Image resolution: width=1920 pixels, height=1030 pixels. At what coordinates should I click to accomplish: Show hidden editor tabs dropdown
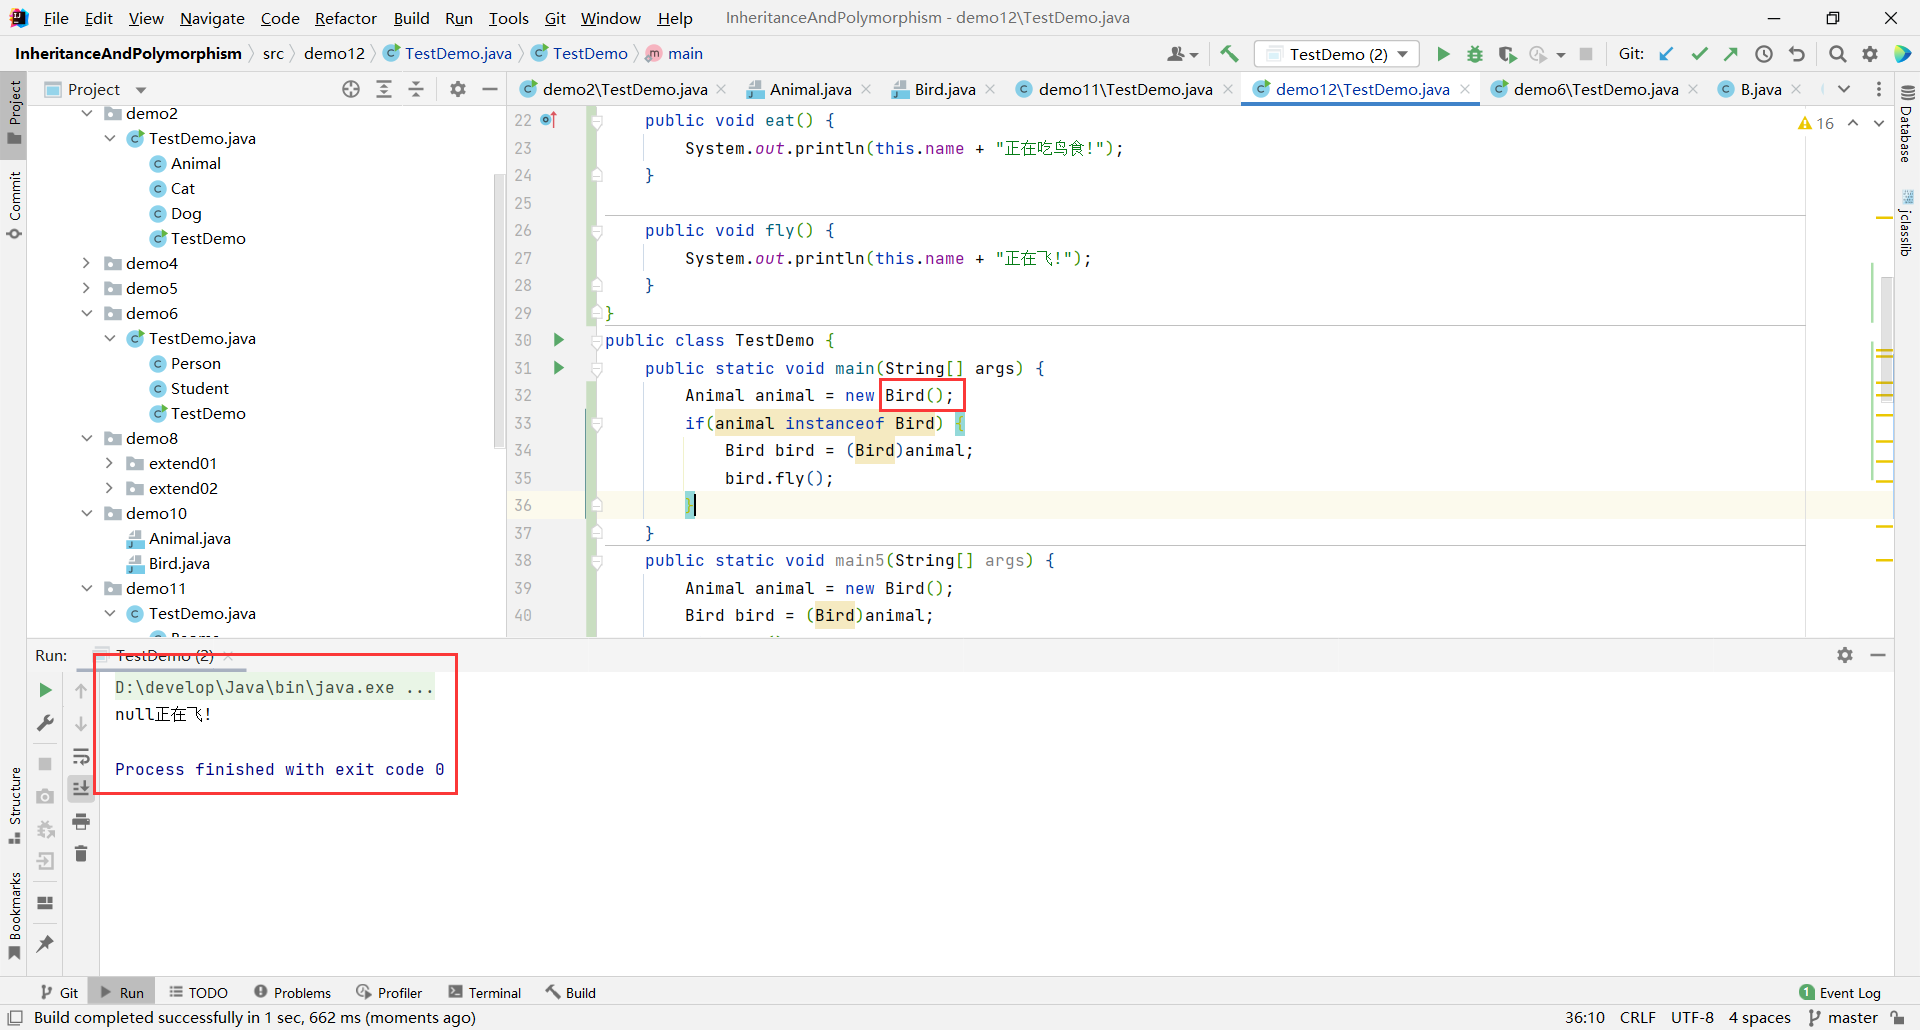coord(1844,89)
